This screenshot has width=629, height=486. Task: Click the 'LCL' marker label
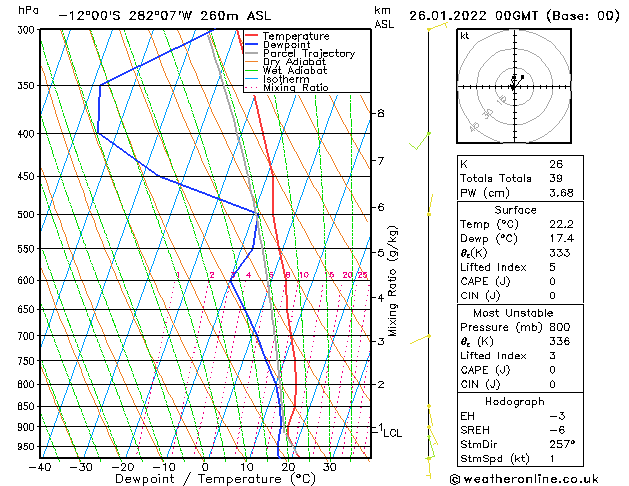point(392,433)
